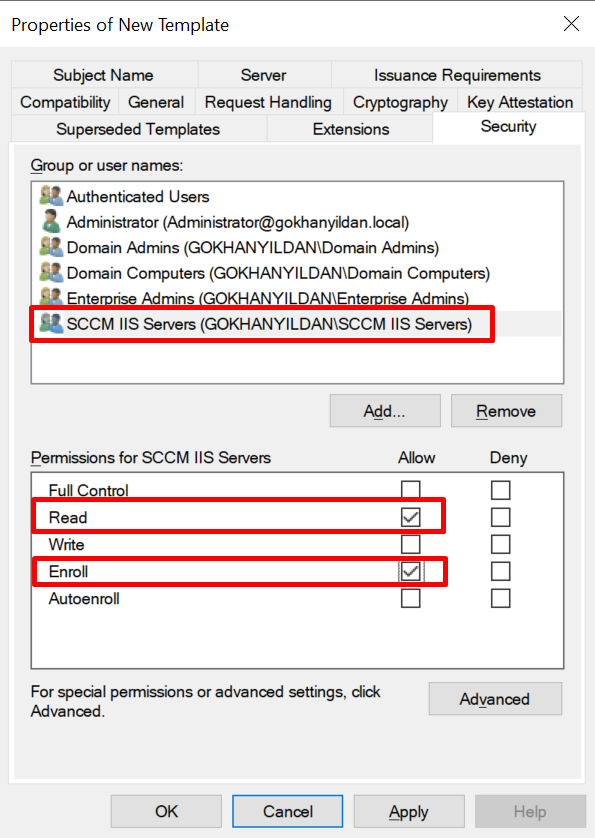
Task: Click Remove to delete selected group
Action: 506,411
